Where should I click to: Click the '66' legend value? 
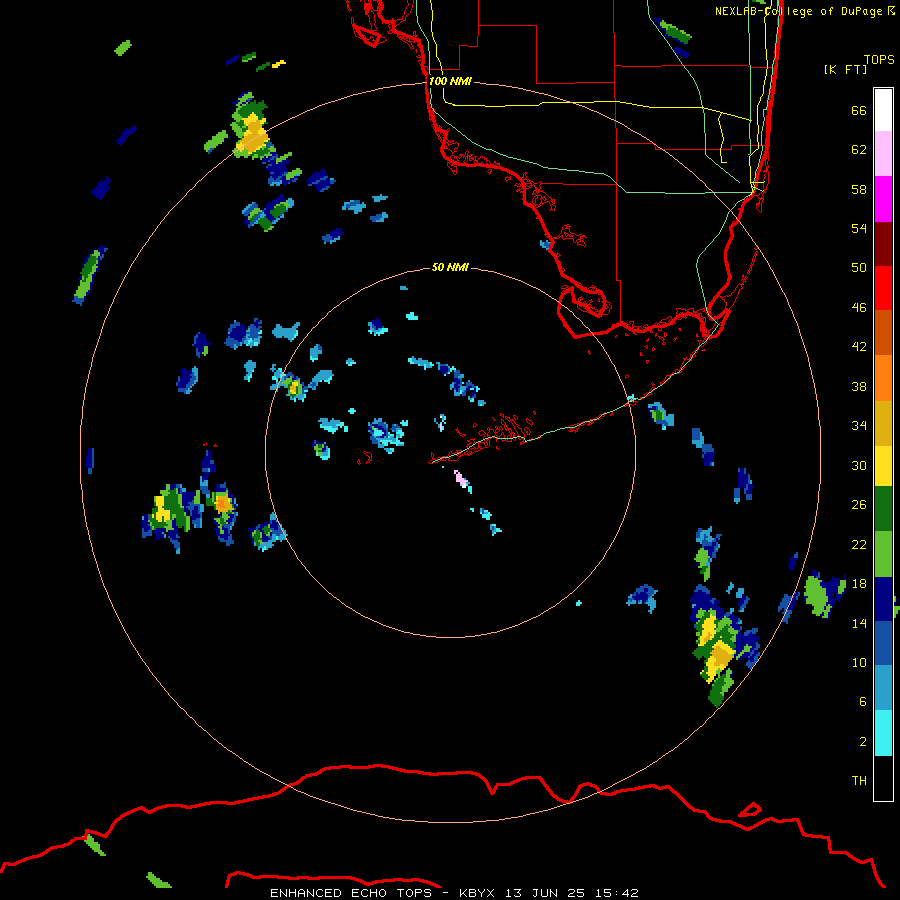pos(859,110)
